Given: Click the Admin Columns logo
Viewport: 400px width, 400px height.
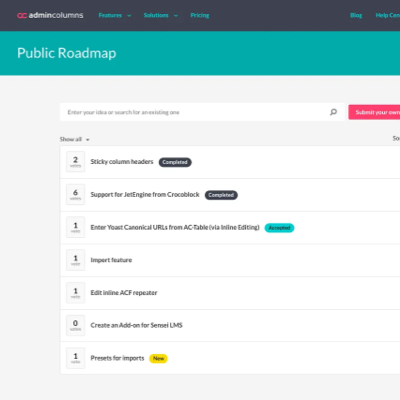Looking at the screenshot, I should pos(50,15).
